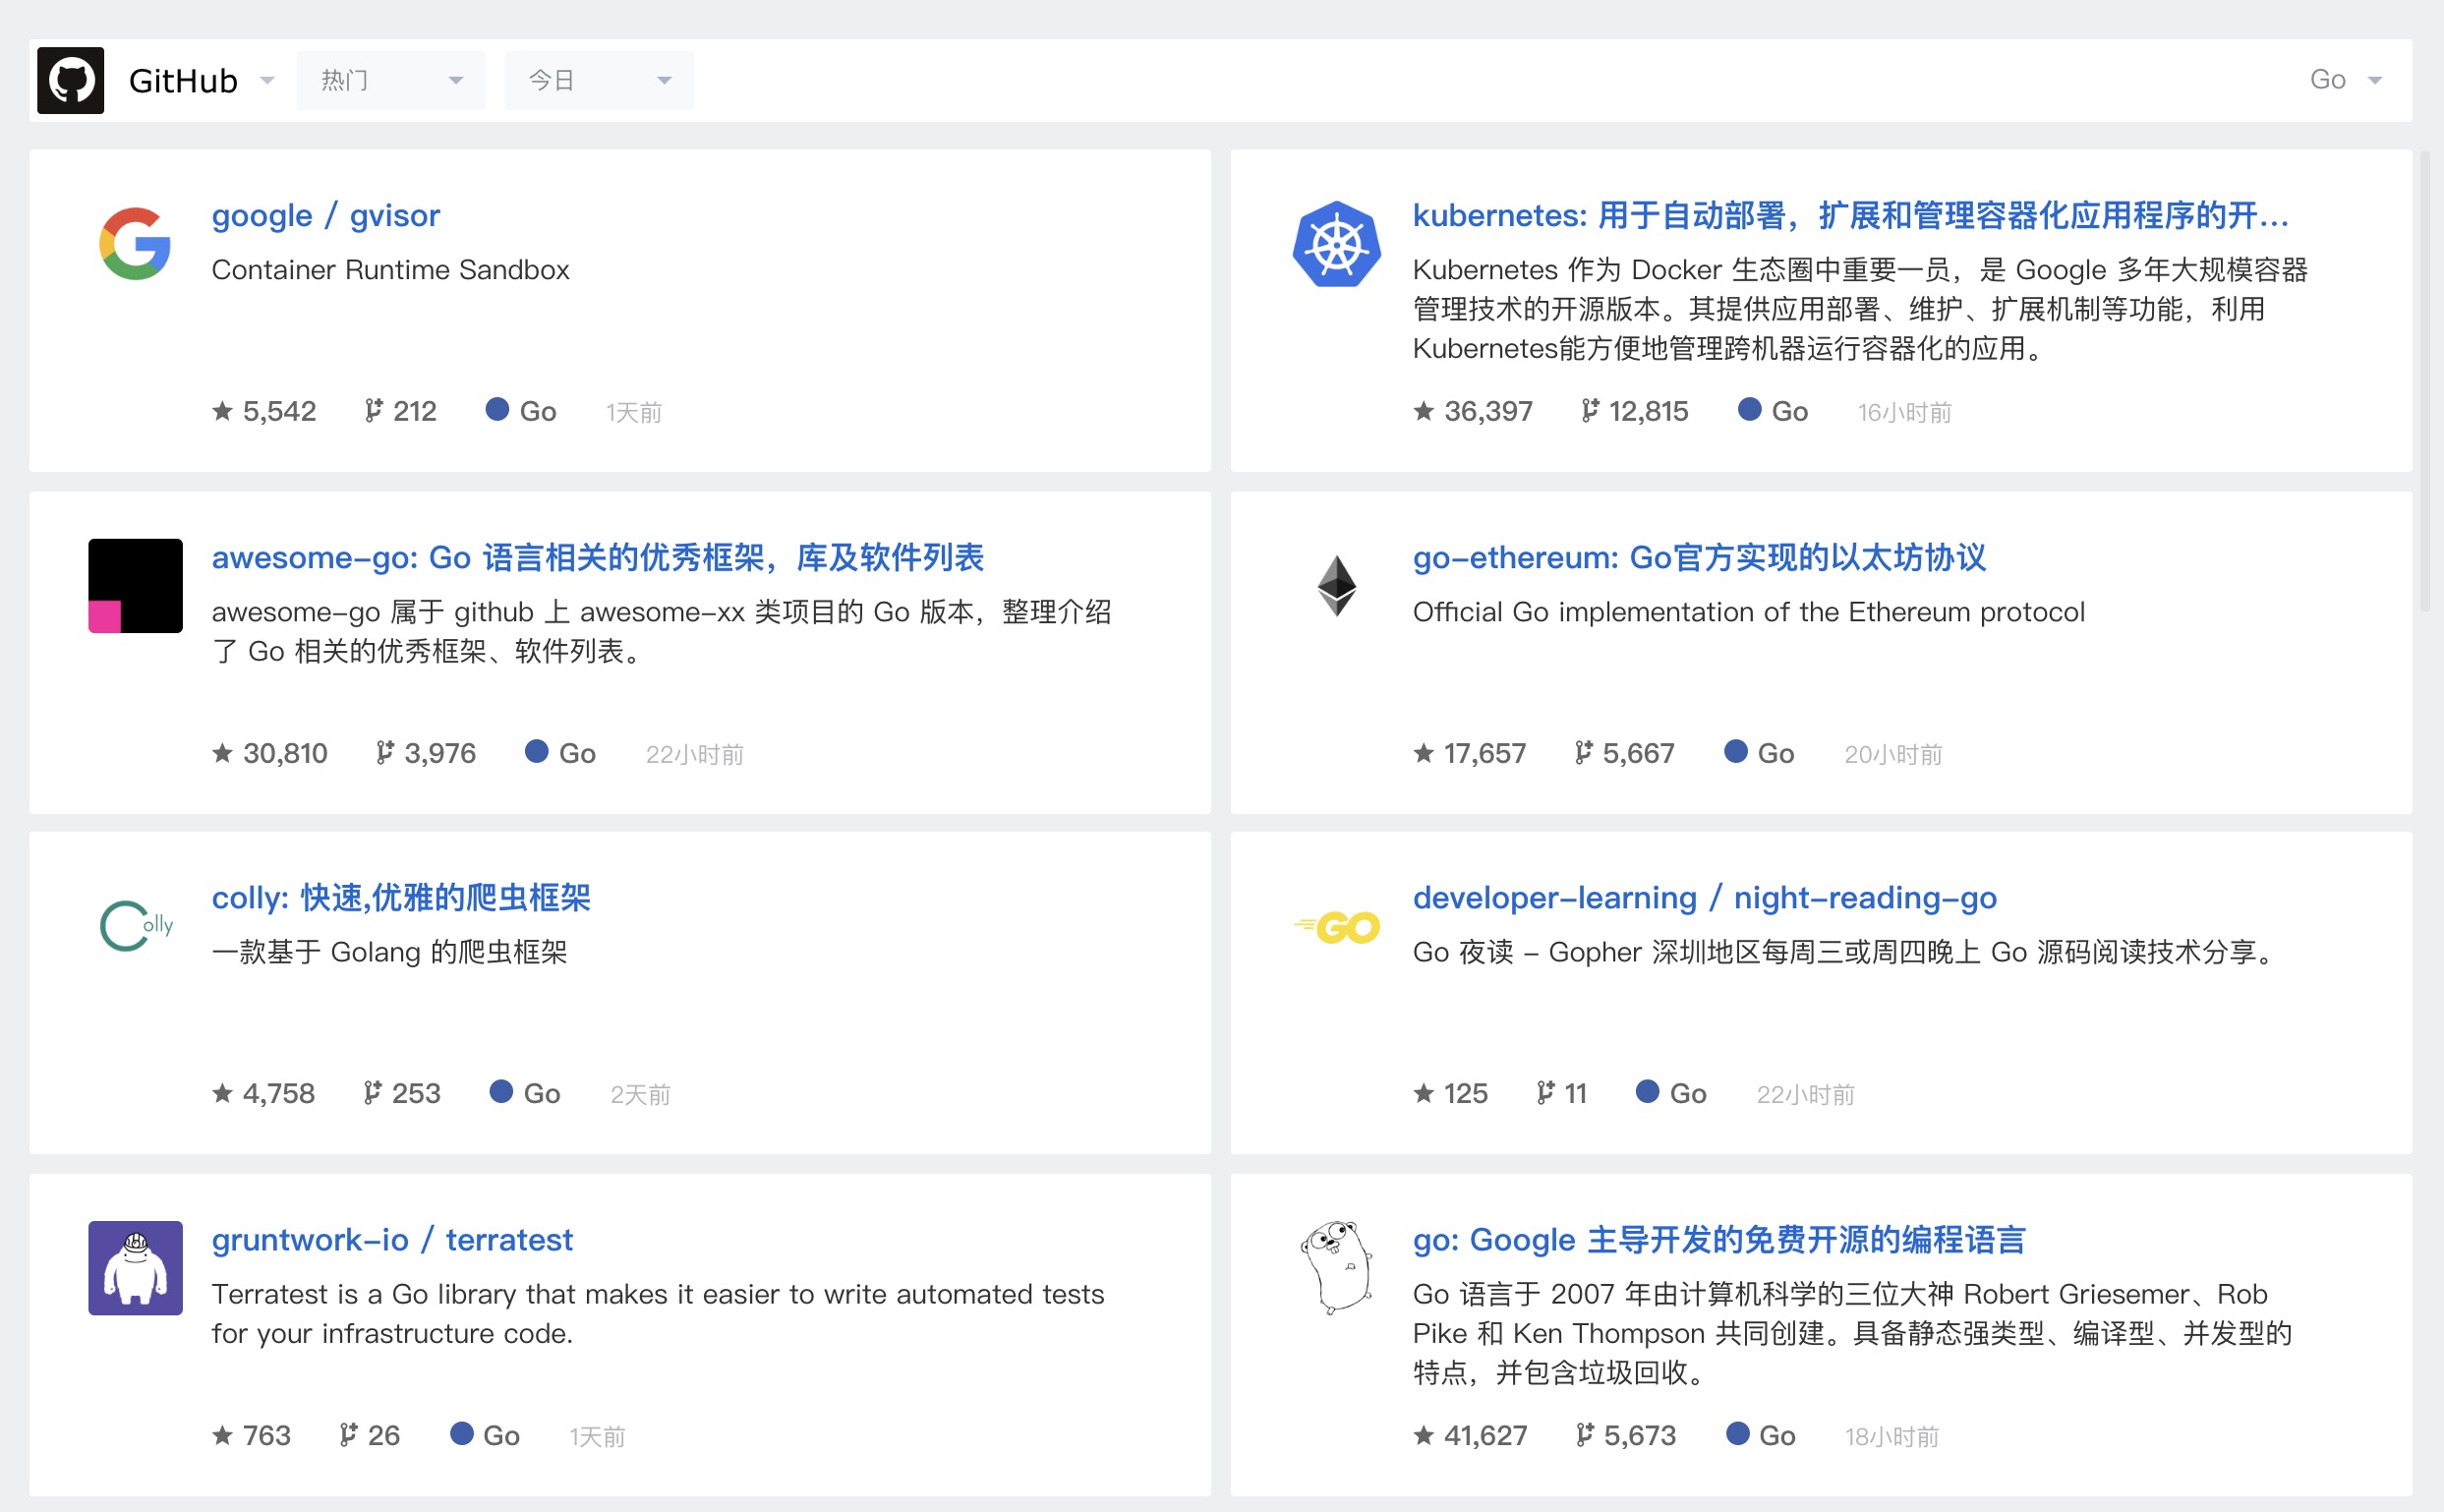Open developer-learning / night-reading-go link
This screenshot has height=1512, width=2444.
[1704, 898]
